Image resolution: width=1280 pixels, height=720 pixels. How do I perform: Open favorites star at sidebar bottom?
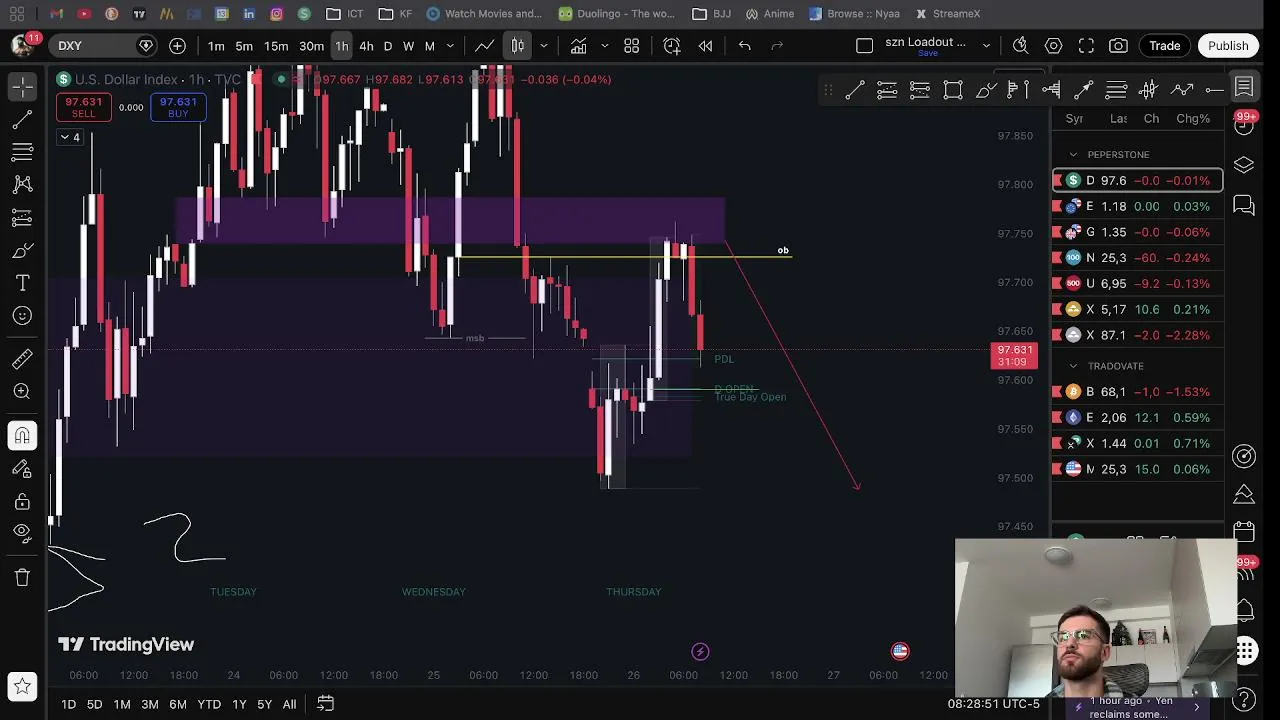pos(22,687)
